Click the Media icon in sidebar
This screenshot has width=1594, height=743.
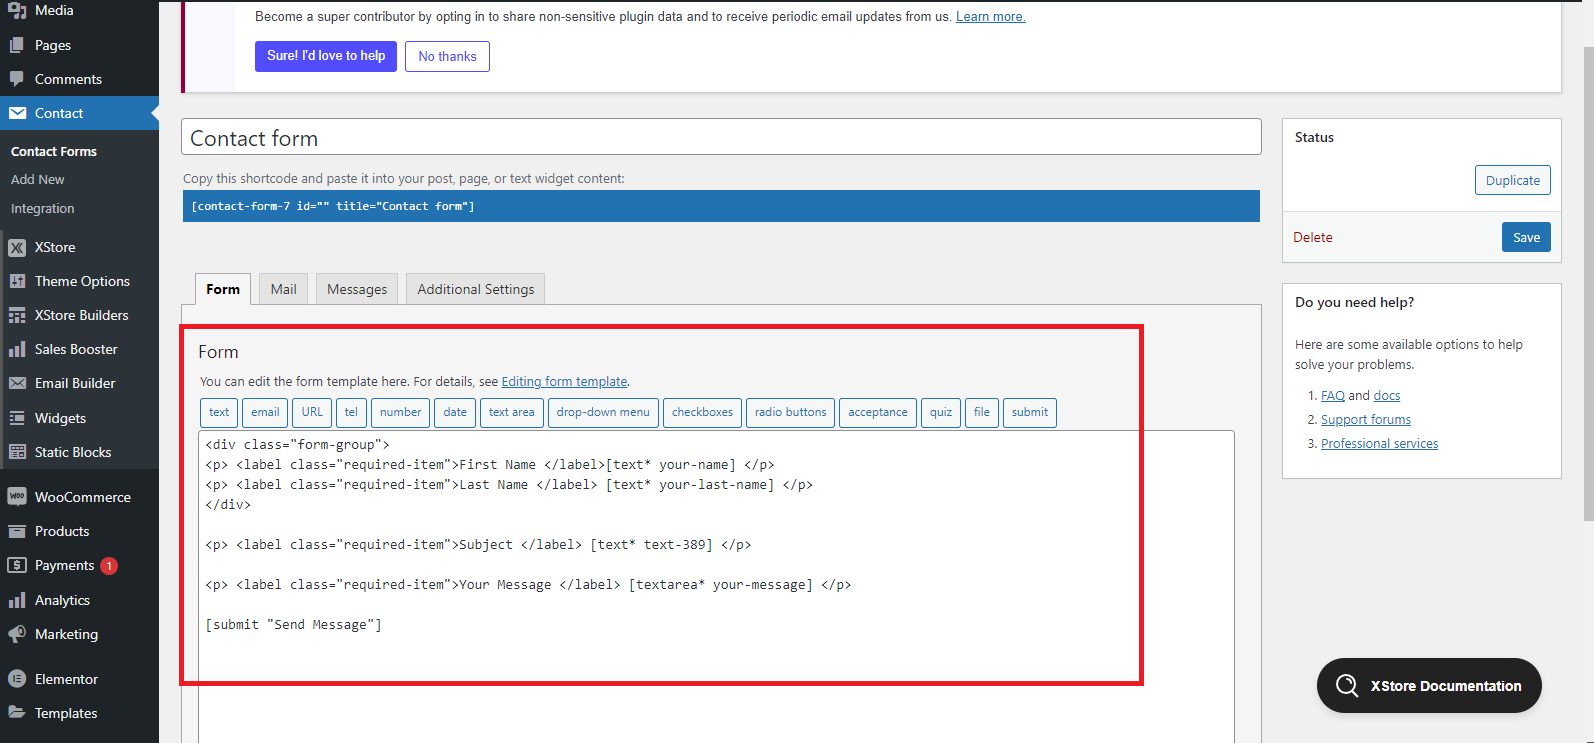tap(17, 11)
